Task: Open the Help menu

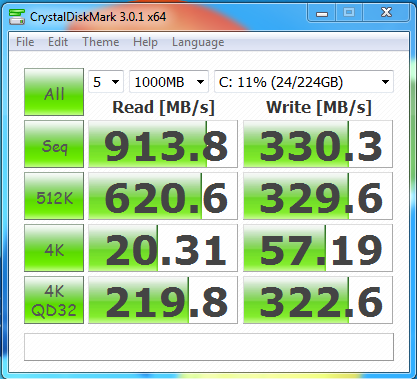Action: (x=145, y=42)
